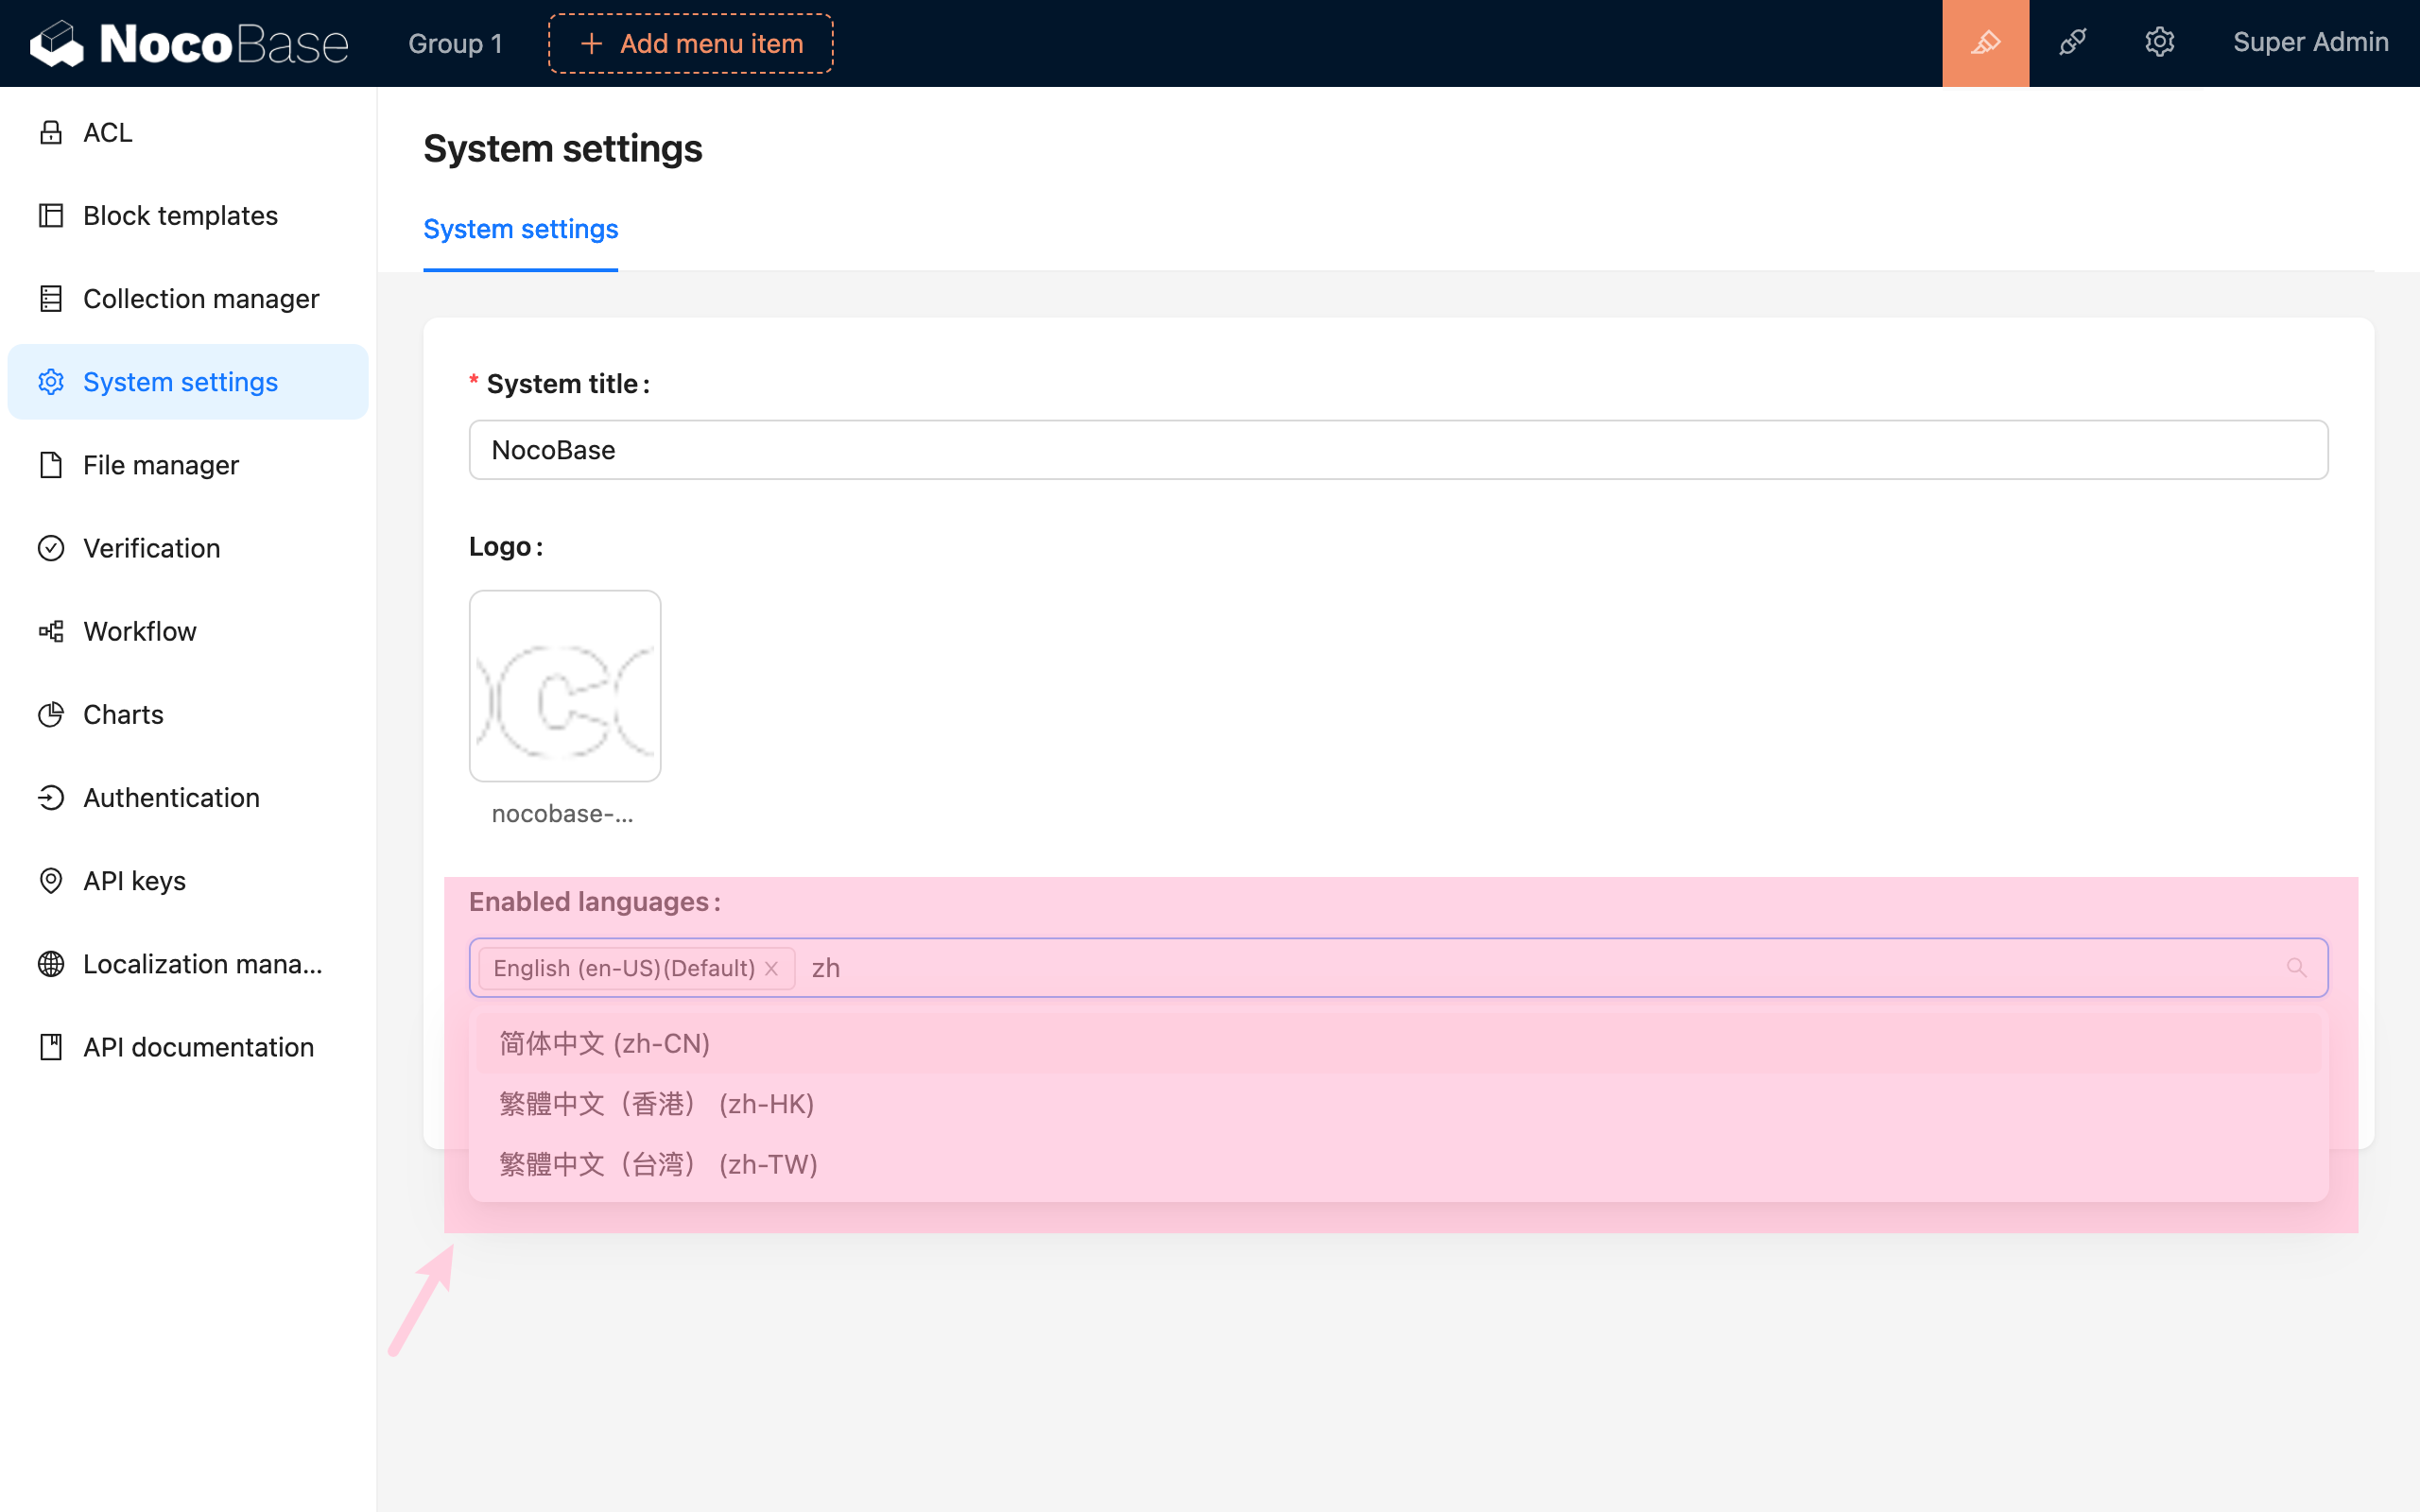The image size is (2420, 1512).
Task: Open Group 1 menu item
Action: pos(455,43)
